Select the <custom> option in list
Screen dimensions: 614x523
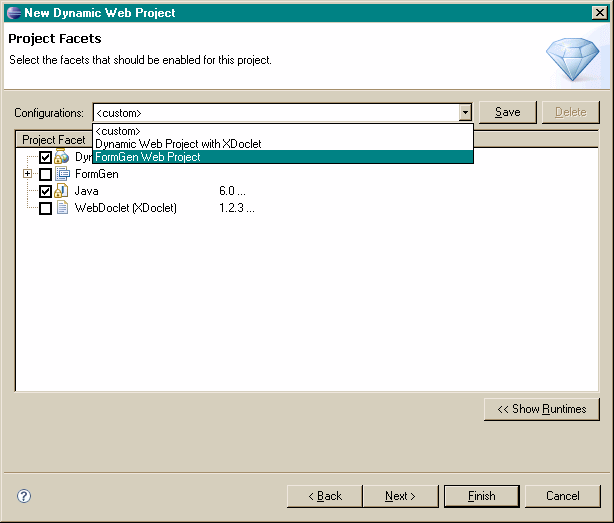pyautogui.click(x=118, y=131)
